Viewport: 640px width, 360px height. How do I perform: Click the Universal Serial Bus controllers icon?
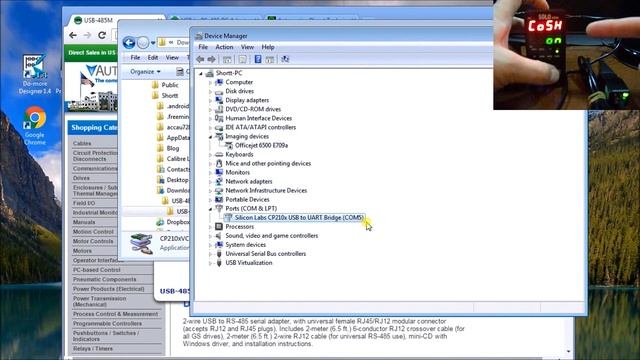[x=219, y=254]
